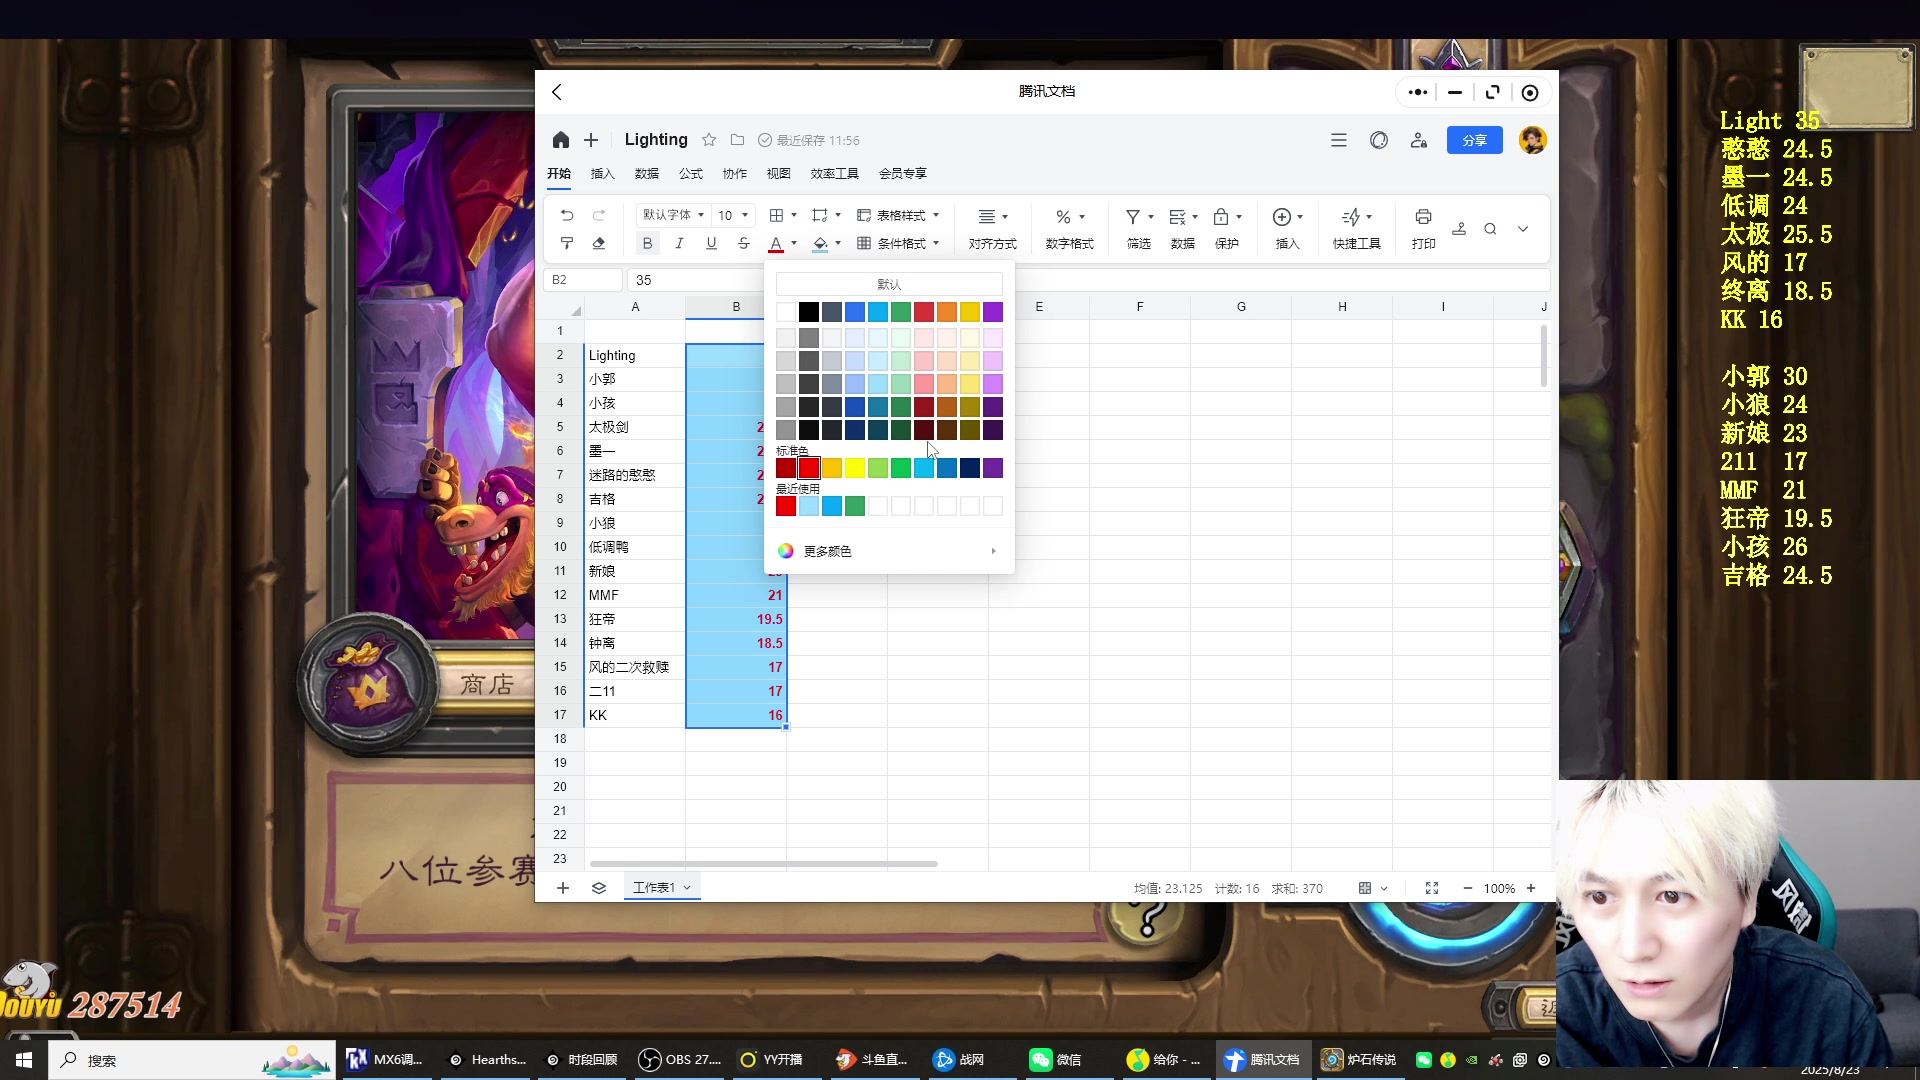
Task: Apply the red font color A
Action: (776, 243)
